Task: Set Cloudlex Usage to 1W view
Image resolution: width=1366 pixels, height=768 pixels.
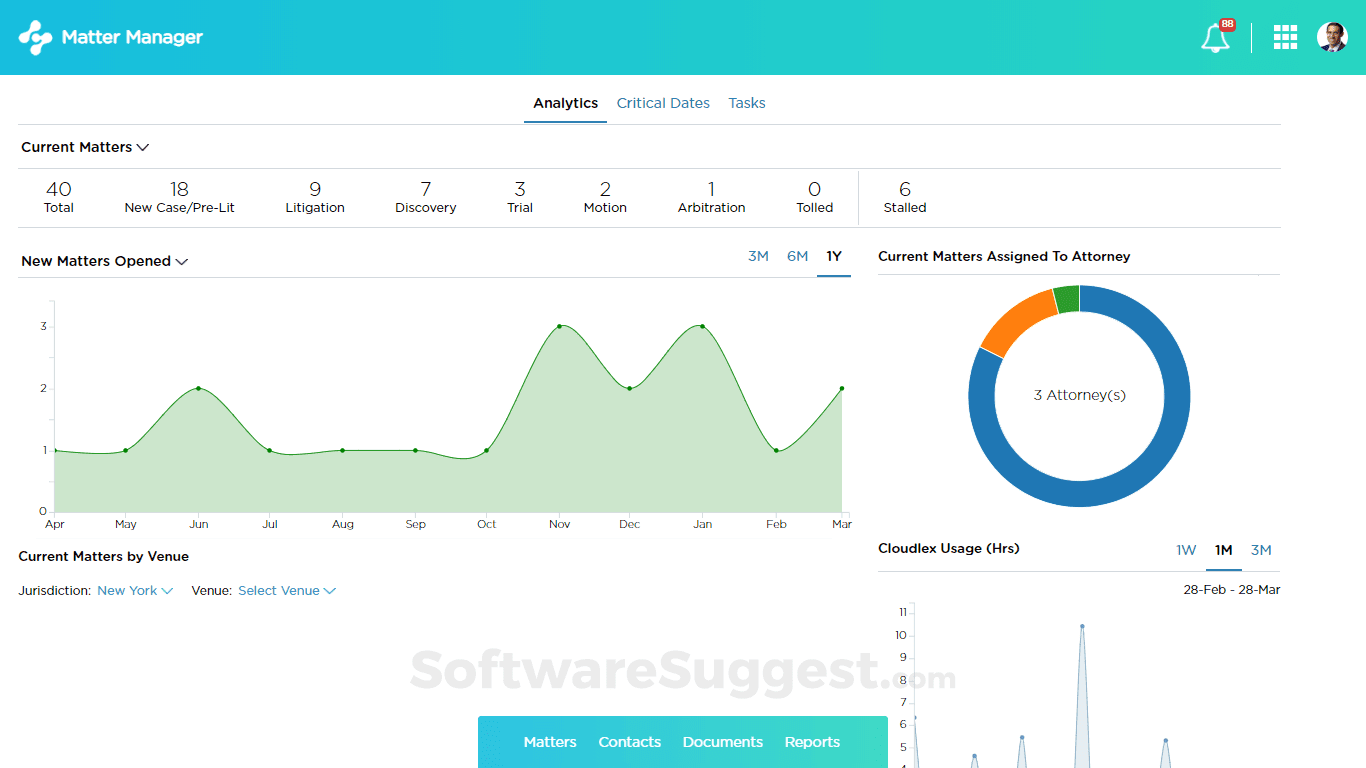Action: (x=1186, y=550)
